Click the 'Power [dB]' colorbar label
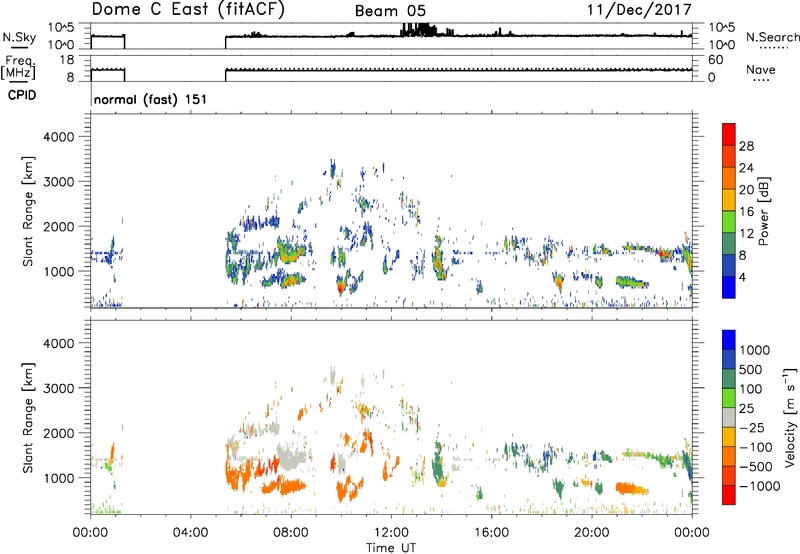 763,211
